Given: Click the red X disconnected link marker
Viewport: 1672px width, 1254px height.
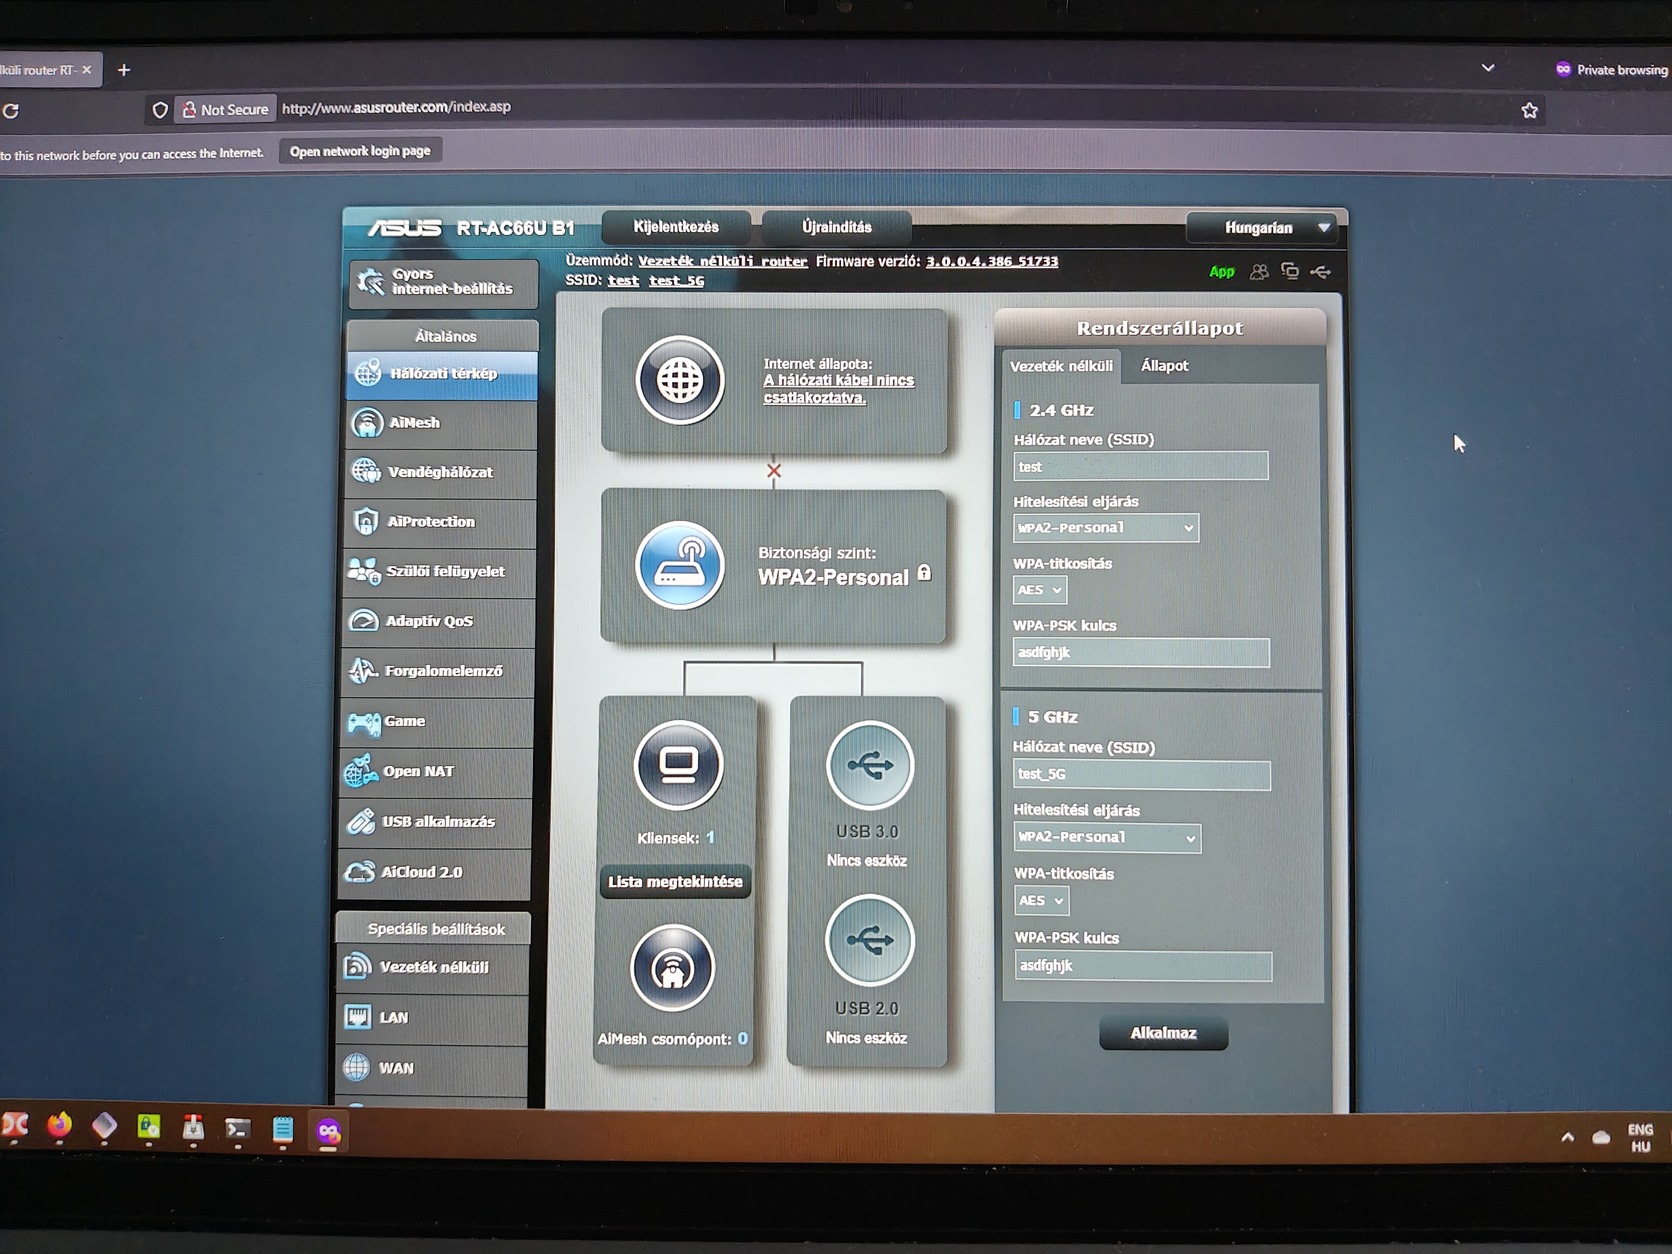Looking at the screenshot, I should 774,470.
